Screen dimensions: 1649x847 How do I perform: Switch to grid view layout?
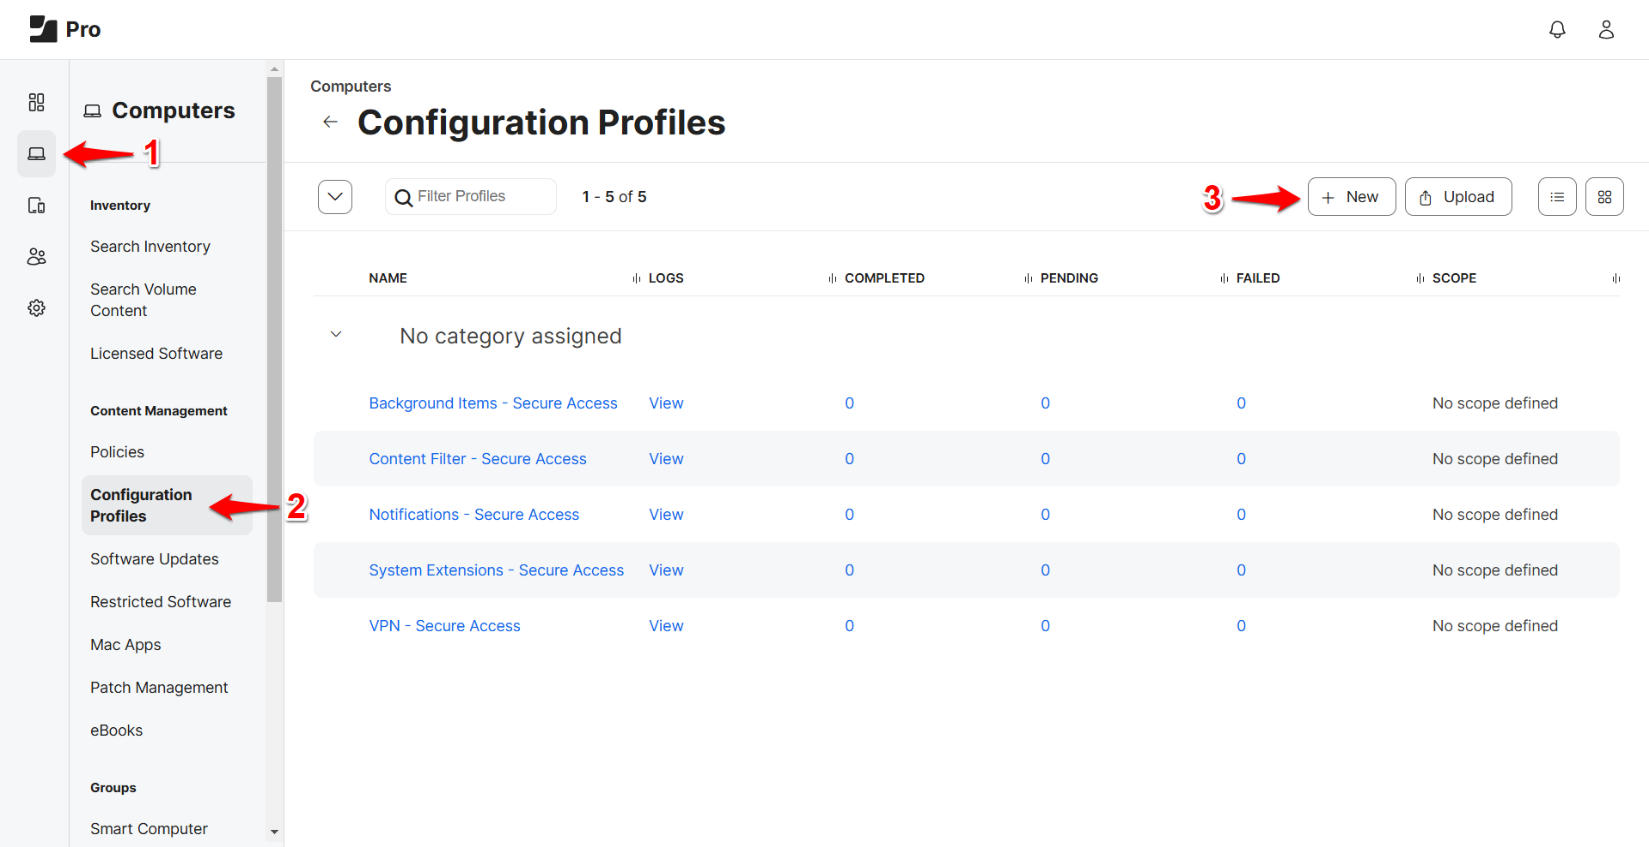point(1604,197)
